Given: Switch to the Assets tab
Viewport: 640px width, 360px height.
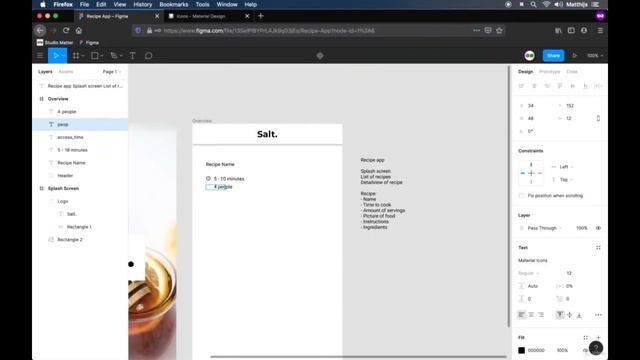Looking at the screenshot, I should [x=66, y=71].
